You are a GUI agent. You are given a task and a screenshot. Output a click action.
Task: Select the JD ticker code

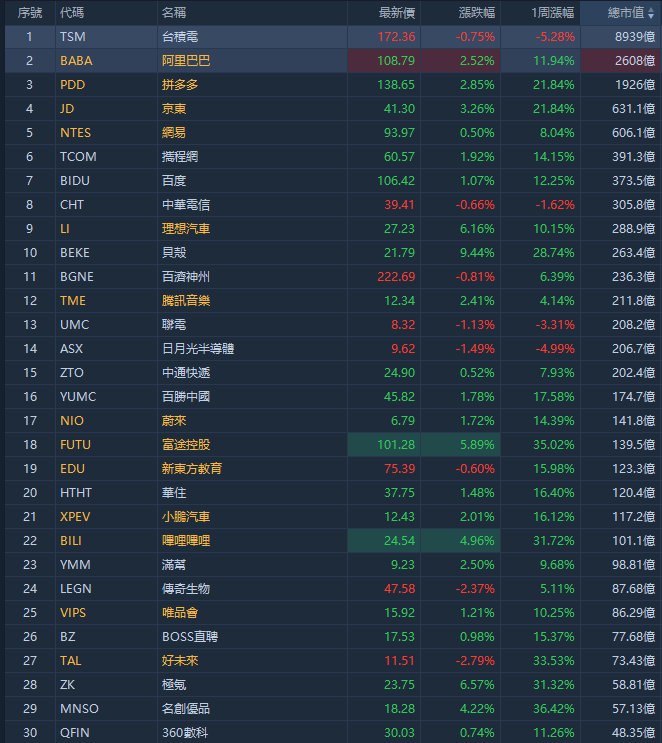point(67,109)
